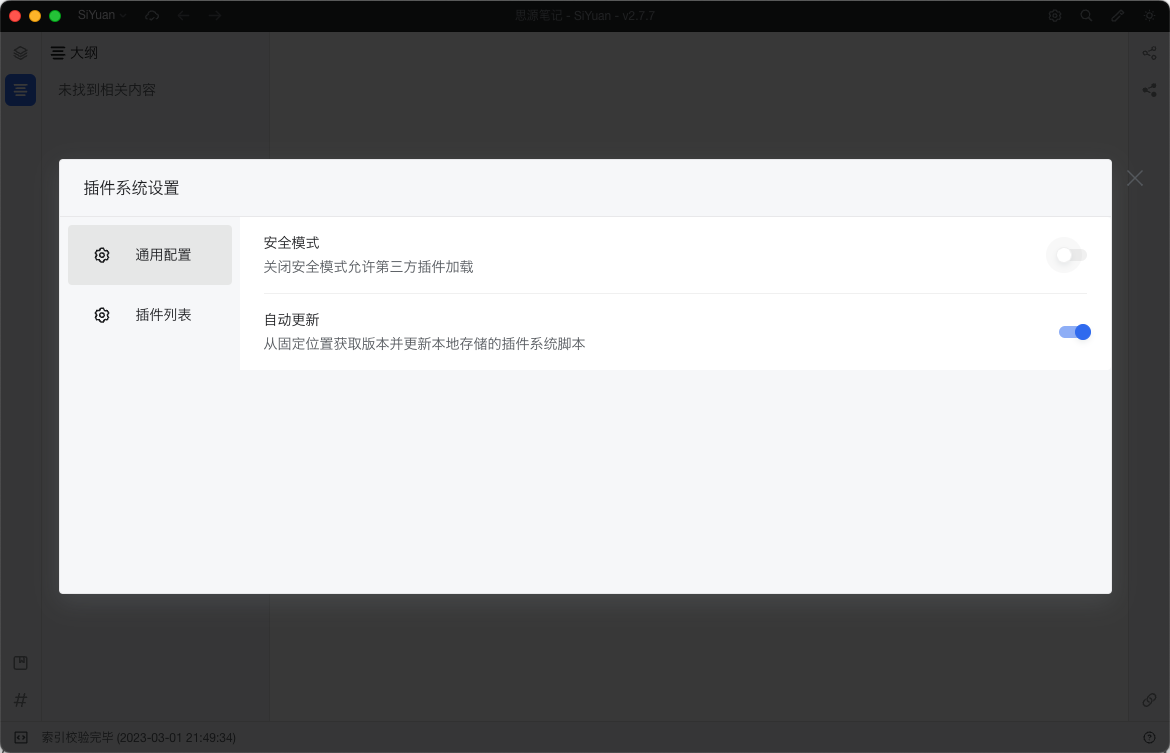Click the gear icon beside 插件列表
This screenshot has height=753, width=1170.
pyautogui.click(x=102, y=315)
